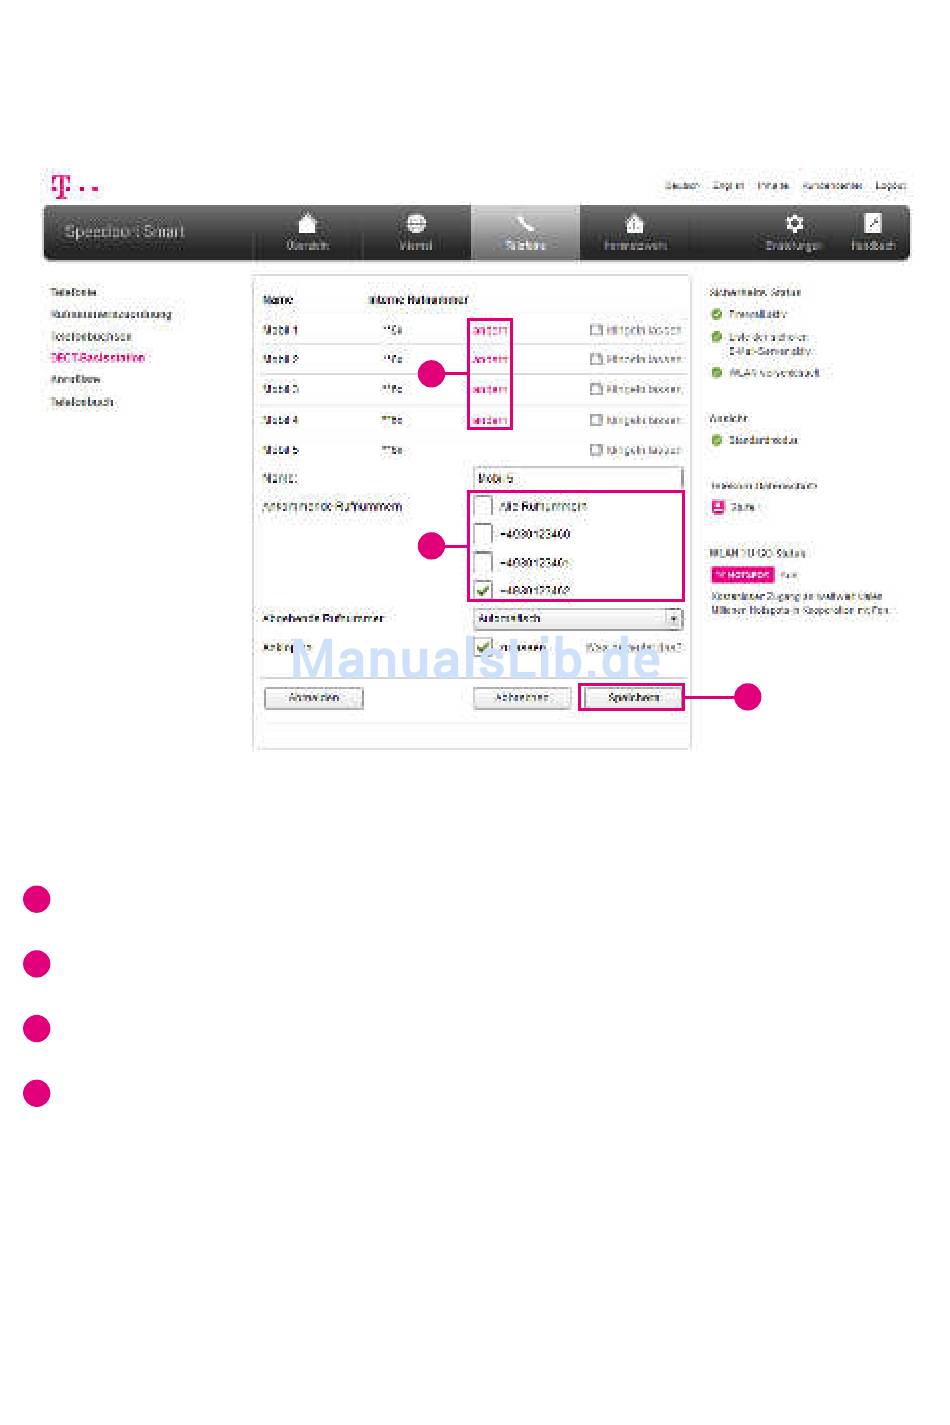Click the Speichern button
Viewport: 950px width, 1425px height.
tap(632, 698)
